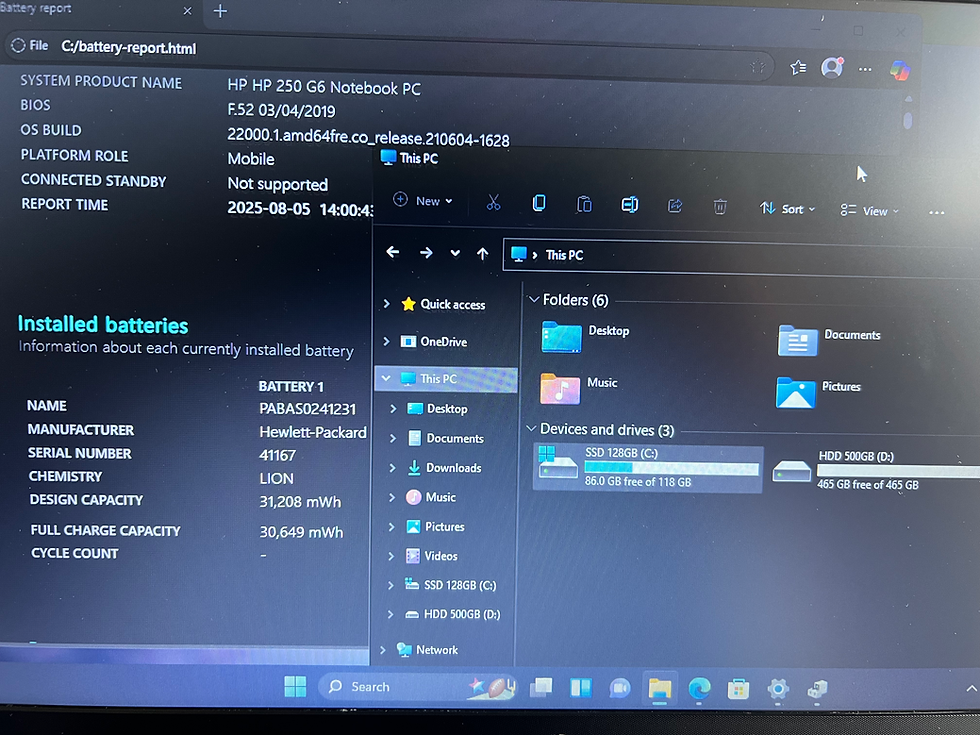Open a new browser tab with plus button
Image resolution: width=980 pixels, height=735 pixels.
pyautogui.click(x=220, y=11)
